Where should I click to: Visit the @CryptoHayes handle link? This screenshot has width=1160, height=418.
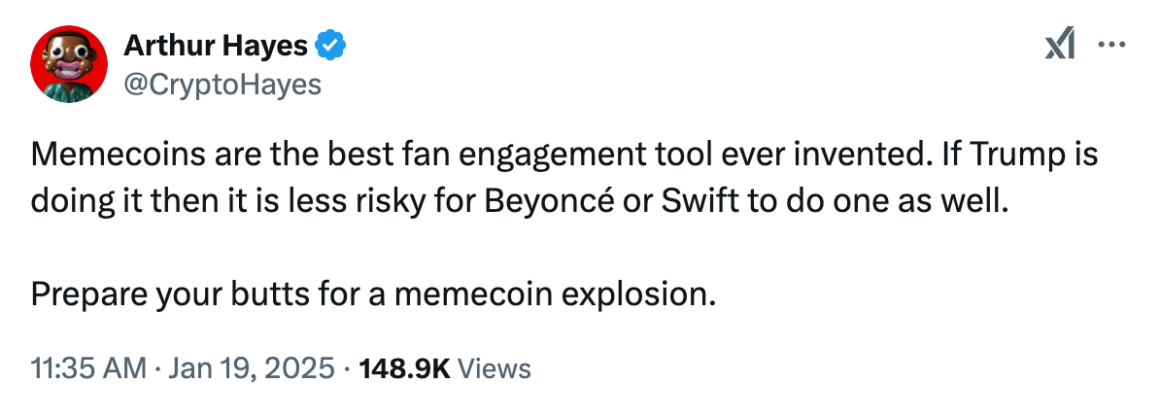(221, 85)
